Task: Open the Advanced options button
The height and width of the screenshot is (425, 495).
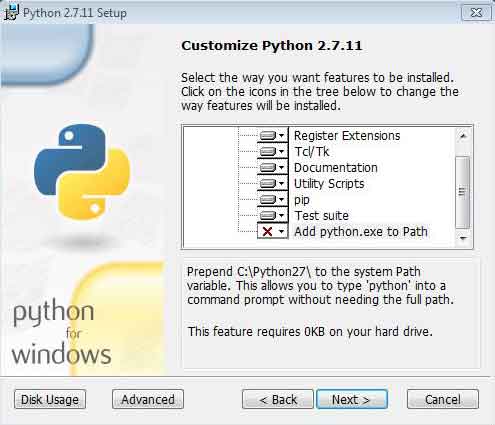Action: click(148, 399)
